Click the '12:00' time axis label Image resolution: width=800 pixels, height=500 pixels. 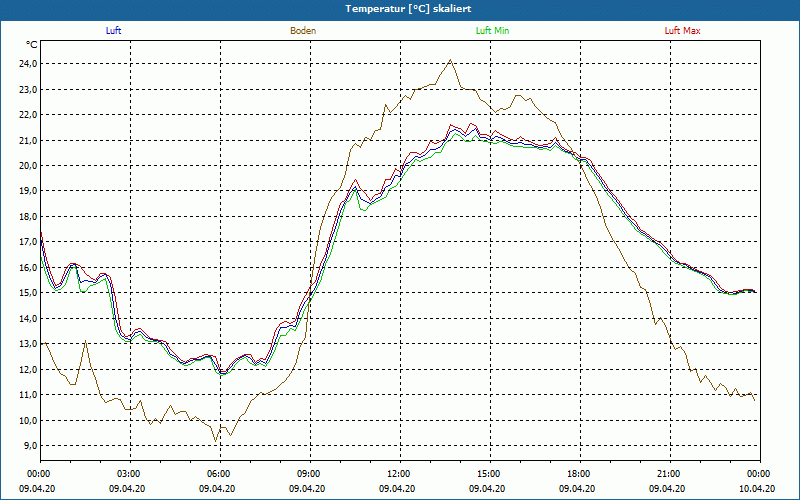pyautogui.click(x=400, y=474)
